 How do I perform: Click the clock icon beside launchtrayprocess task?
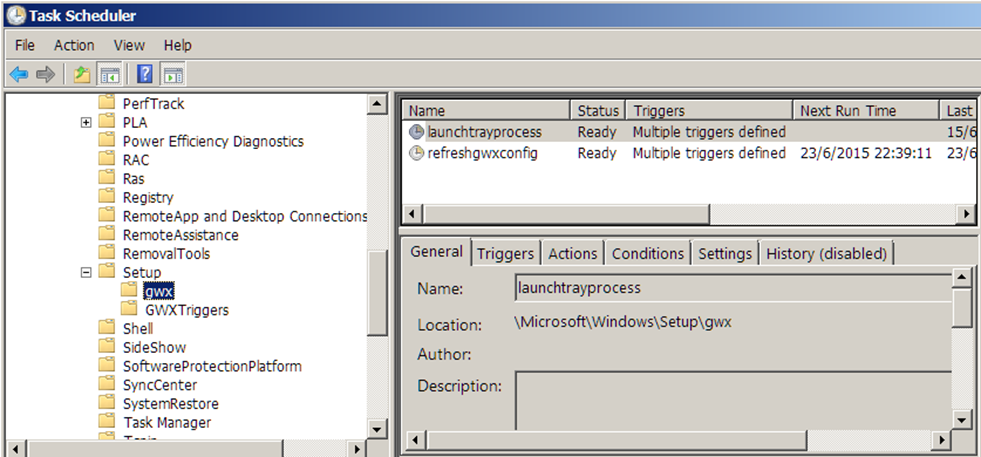click(416, 132)
